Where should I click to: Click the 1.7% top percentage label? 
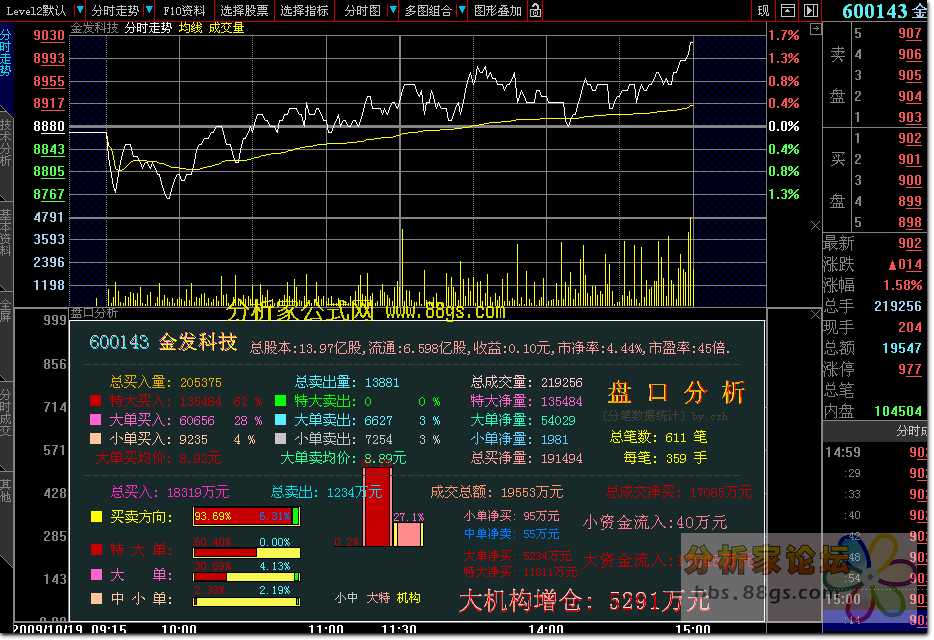click(784, 35)
